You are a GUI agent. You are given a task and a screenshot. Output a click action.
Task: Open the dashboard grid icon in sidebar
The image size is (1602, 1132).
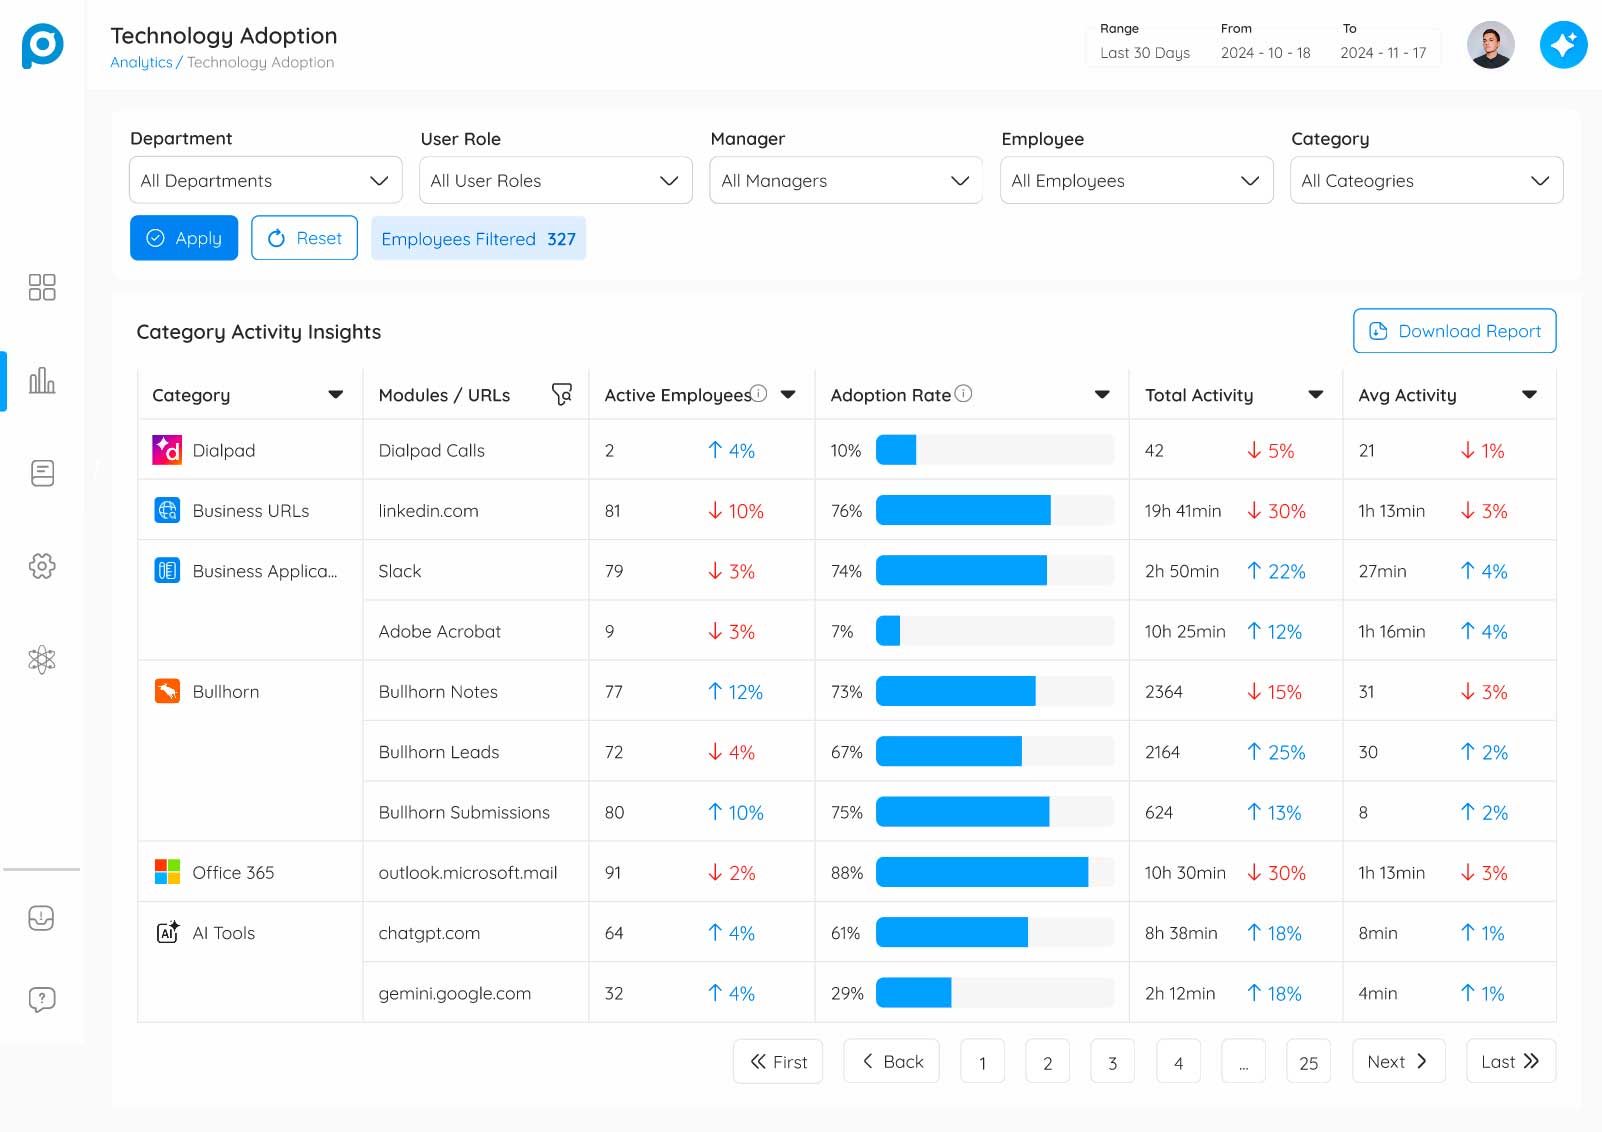click(x=42, y=287)
